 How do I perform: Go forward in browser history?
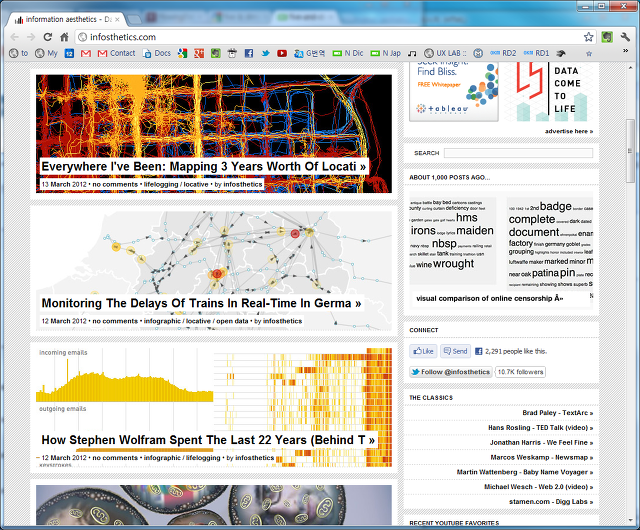[31, 37]
